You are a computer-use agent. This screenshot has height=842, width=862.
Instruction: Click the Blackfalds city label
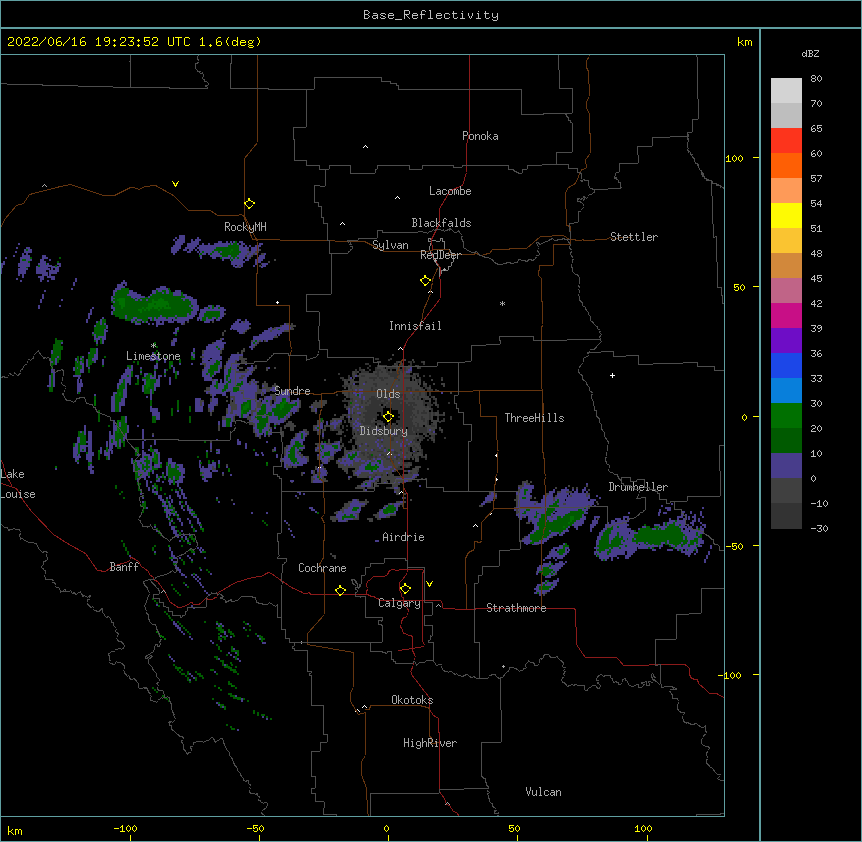click(441, 223)
